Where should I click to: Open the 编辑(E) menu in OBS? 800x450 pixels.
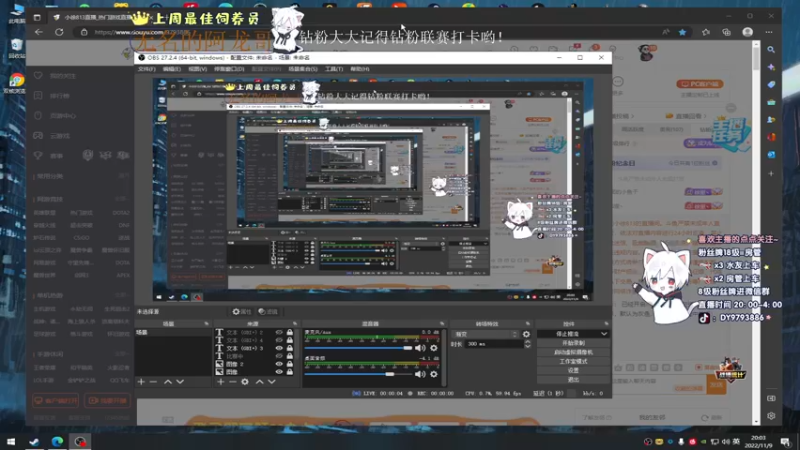coord(171,69)
